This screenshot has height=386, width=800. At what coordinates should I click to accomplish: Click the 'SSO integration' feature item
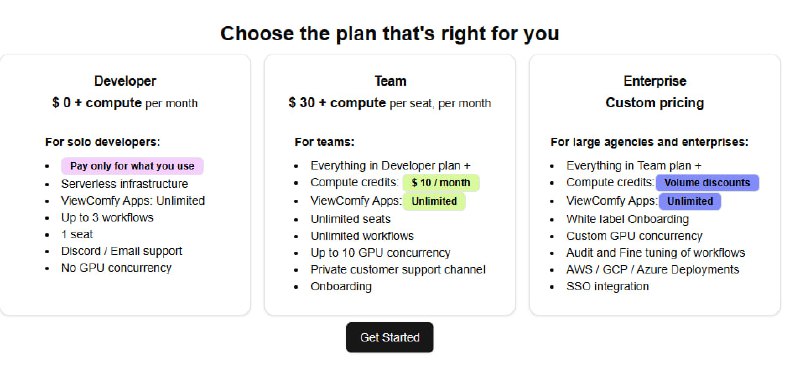point(607,286)
